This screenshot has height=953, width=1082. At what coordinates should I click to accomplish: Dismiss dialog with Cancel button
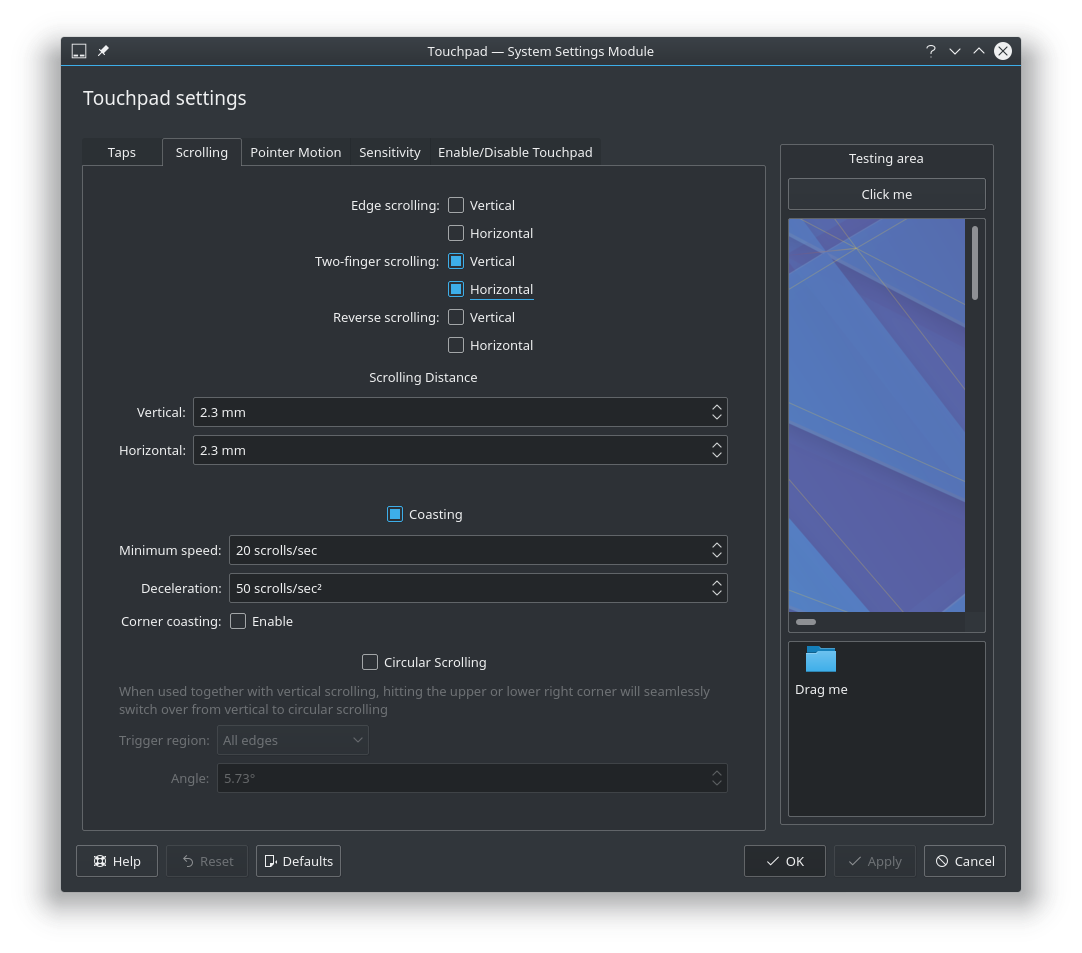tap(965, 861)
